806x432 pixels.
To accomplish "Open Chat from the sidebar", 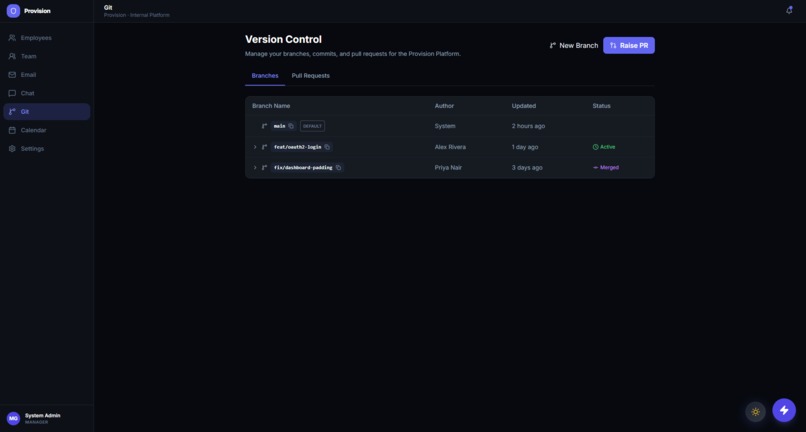I will click(x=47, y=93).
